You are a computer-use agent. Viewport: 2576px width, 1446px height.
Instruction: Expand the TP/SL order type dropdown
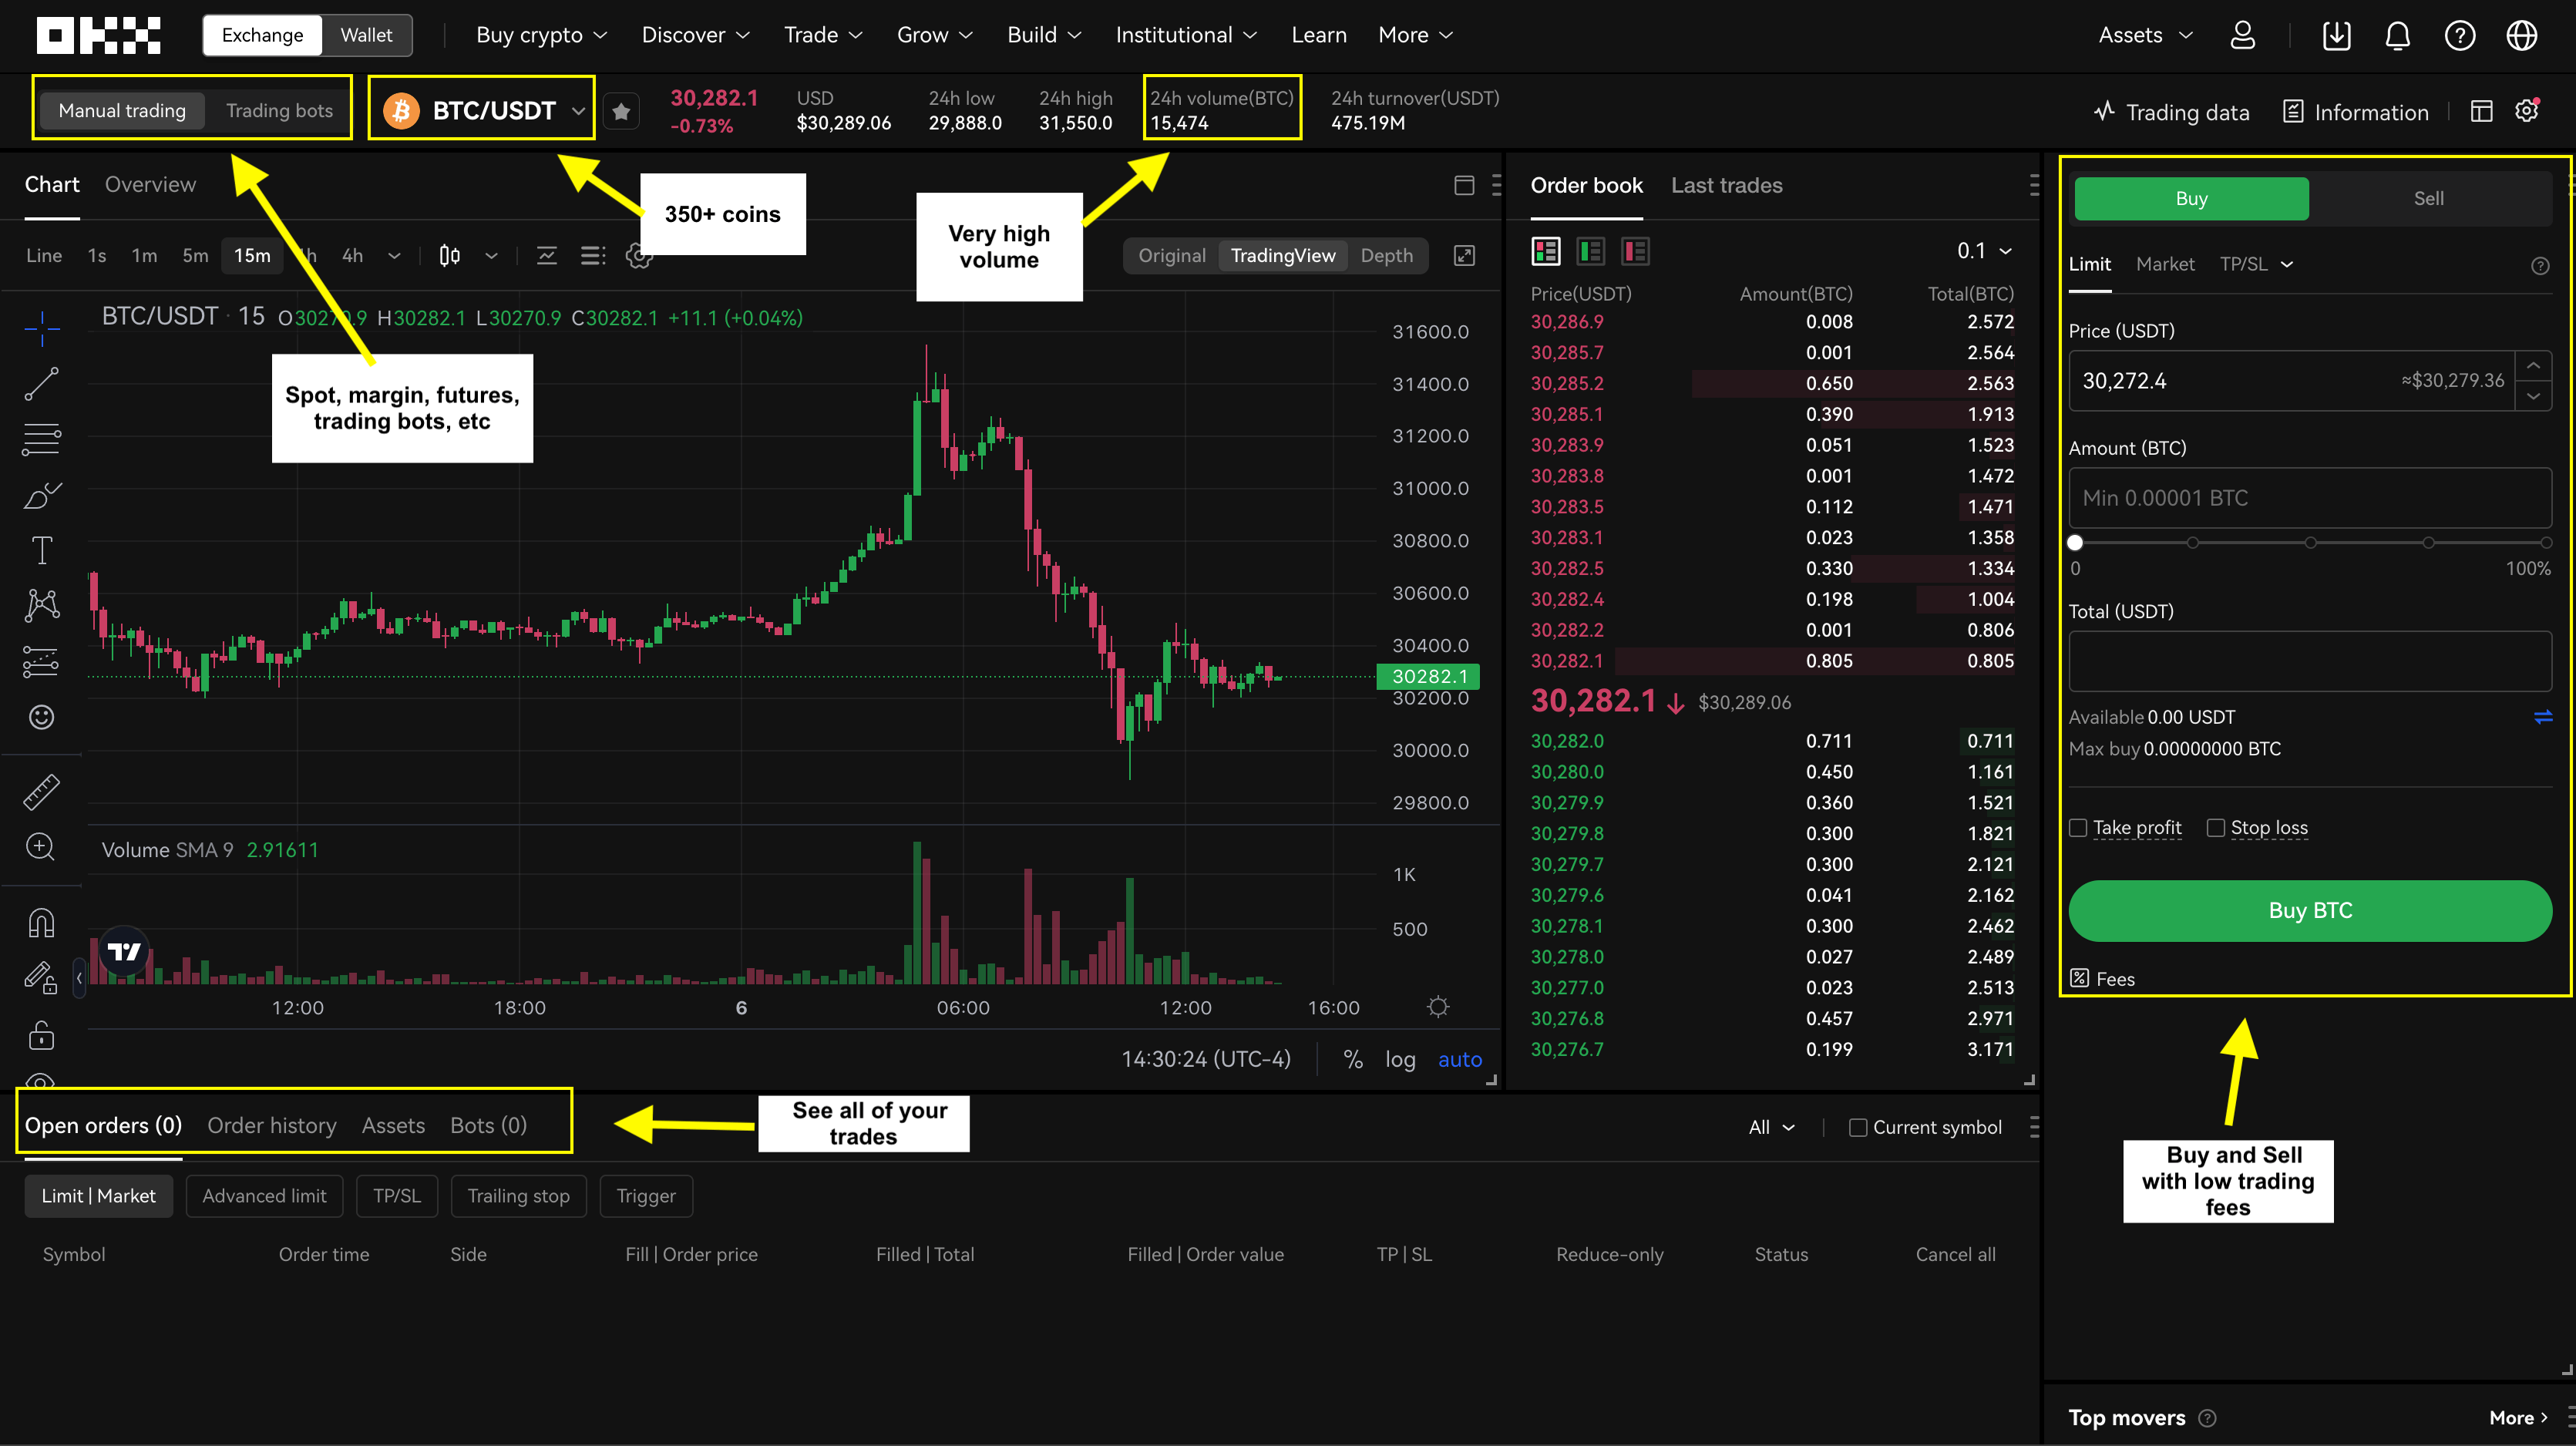2256,264
